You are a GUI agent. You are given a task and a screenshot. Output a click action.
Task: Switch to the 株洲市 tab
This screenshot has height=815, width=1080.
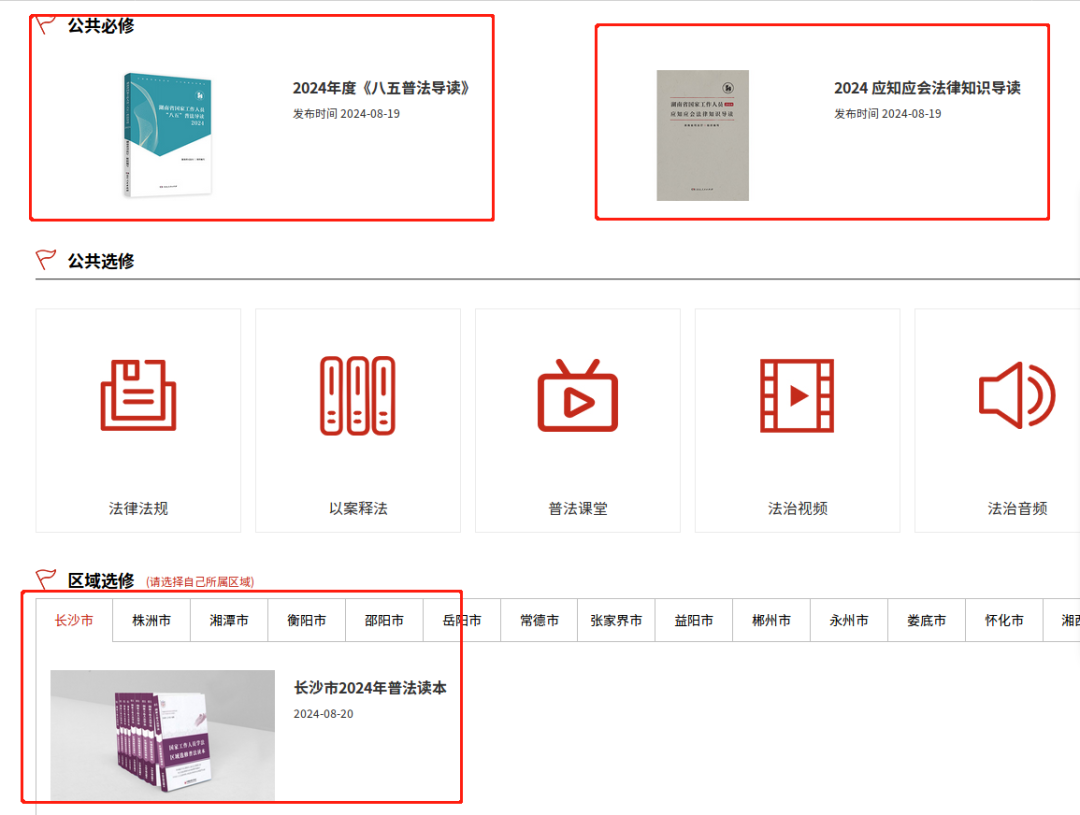pos(150,620)
